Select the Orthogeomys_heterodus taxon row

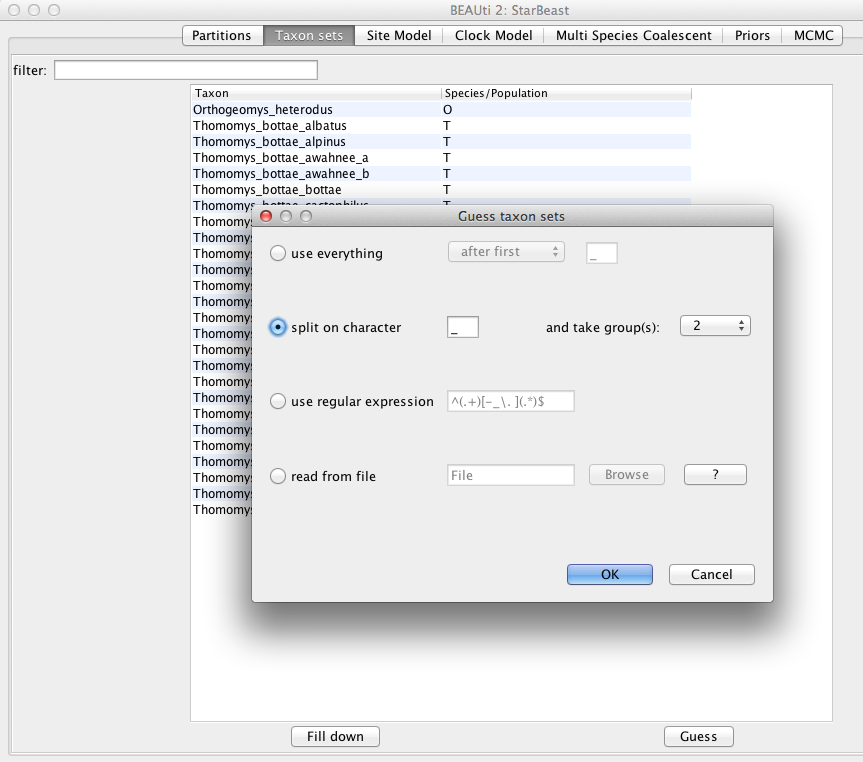(x=262, y=109)
